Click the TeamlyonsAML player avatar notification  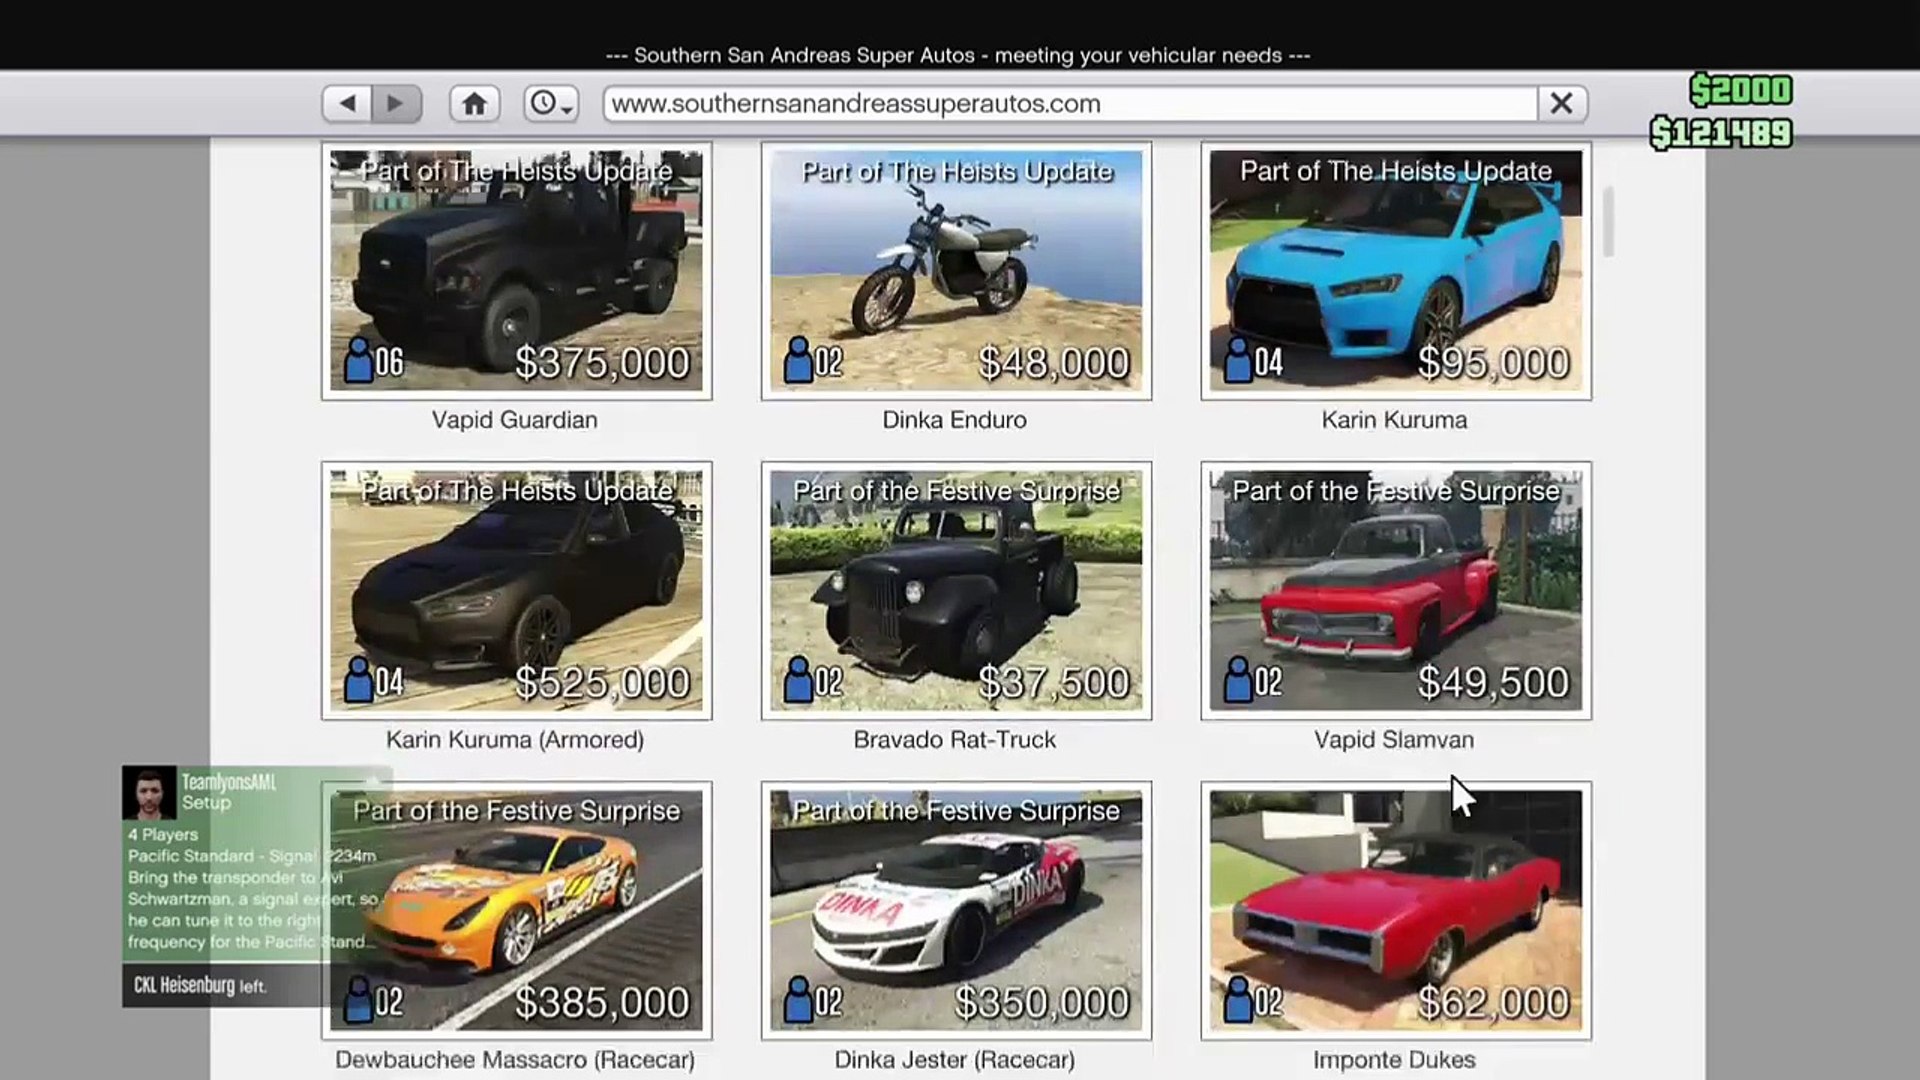tap(149, 793)
